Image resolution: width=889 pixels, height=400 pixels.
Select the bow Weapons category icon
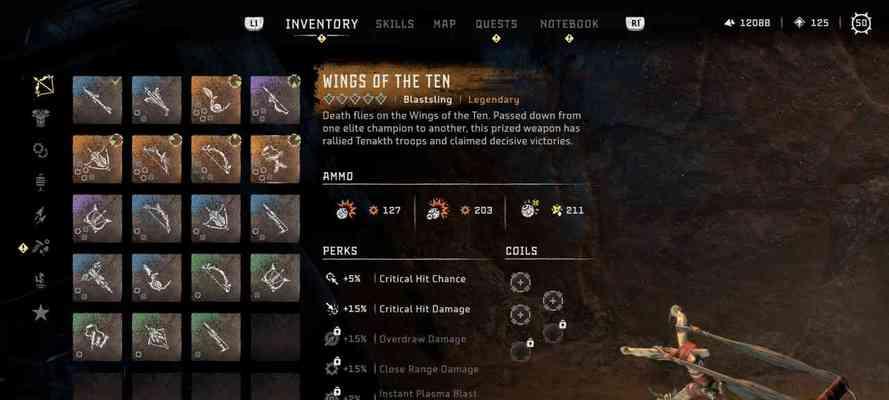pos(43,86)
